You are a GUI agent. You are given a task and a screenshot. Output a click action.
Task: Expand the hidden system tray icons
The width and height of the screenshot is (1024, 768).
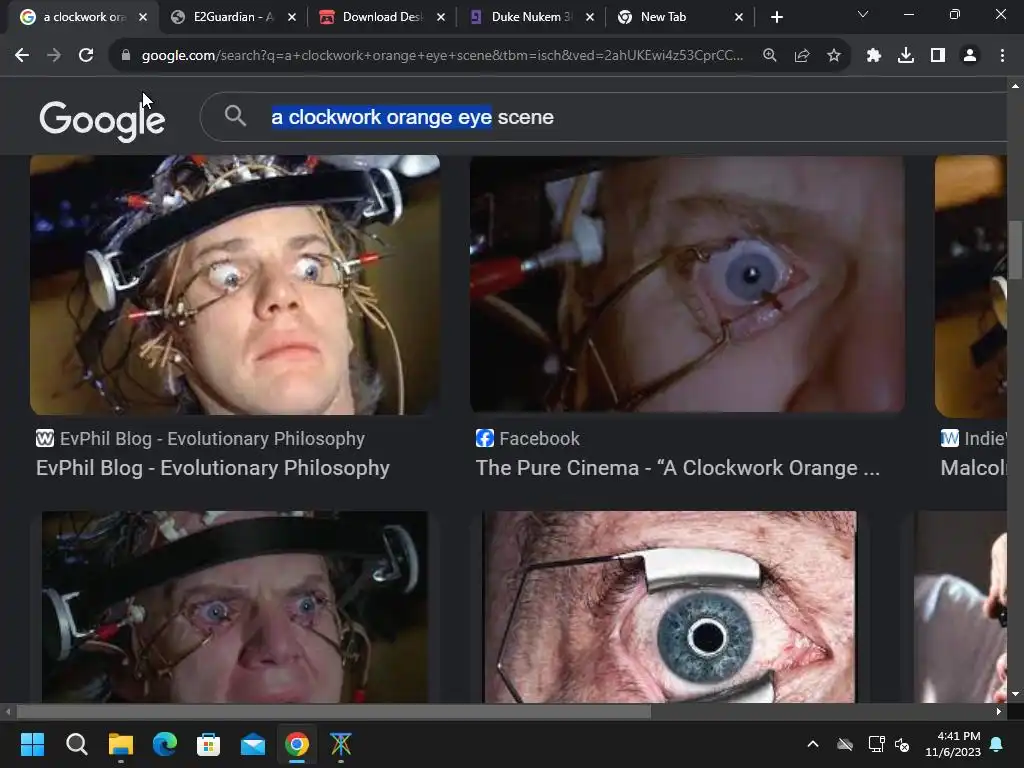(813, 744)
